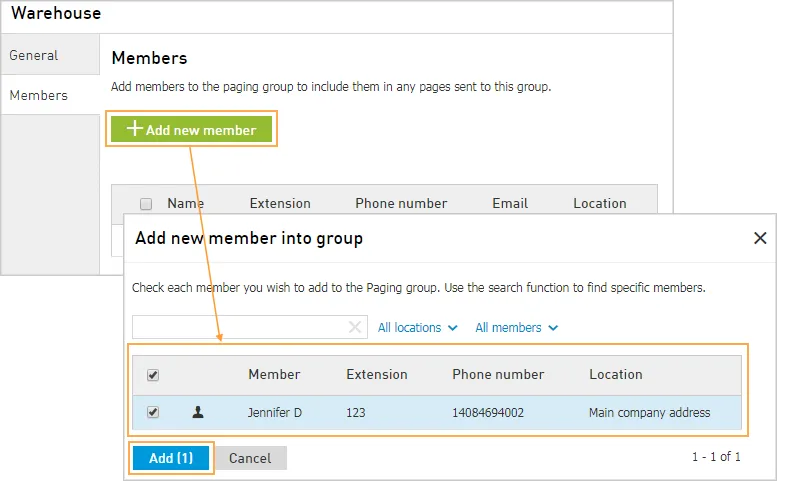Click the Warehouse group title

[56, 13]
